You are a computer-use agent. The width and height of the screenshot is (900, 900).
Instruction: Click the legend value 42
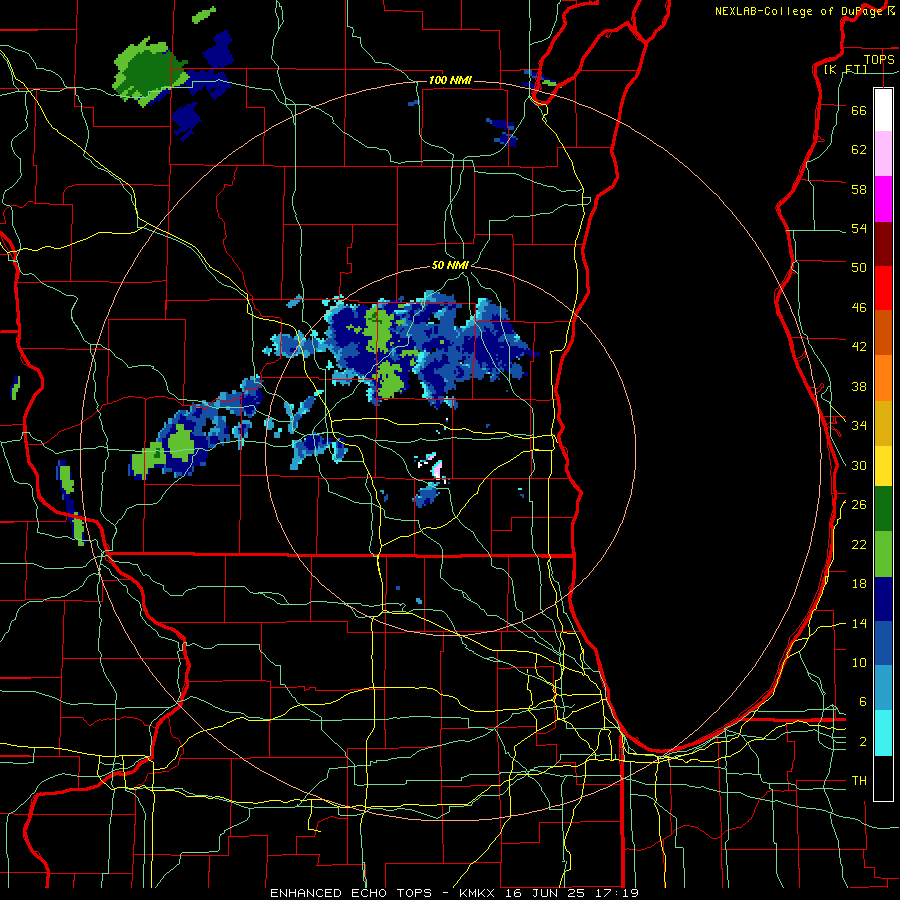coord(859,346)
